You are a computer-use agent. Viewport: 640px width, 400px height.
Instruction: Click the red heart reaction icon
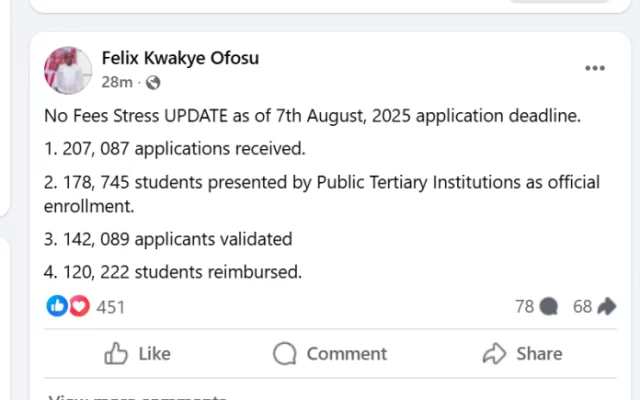[78, 306]
